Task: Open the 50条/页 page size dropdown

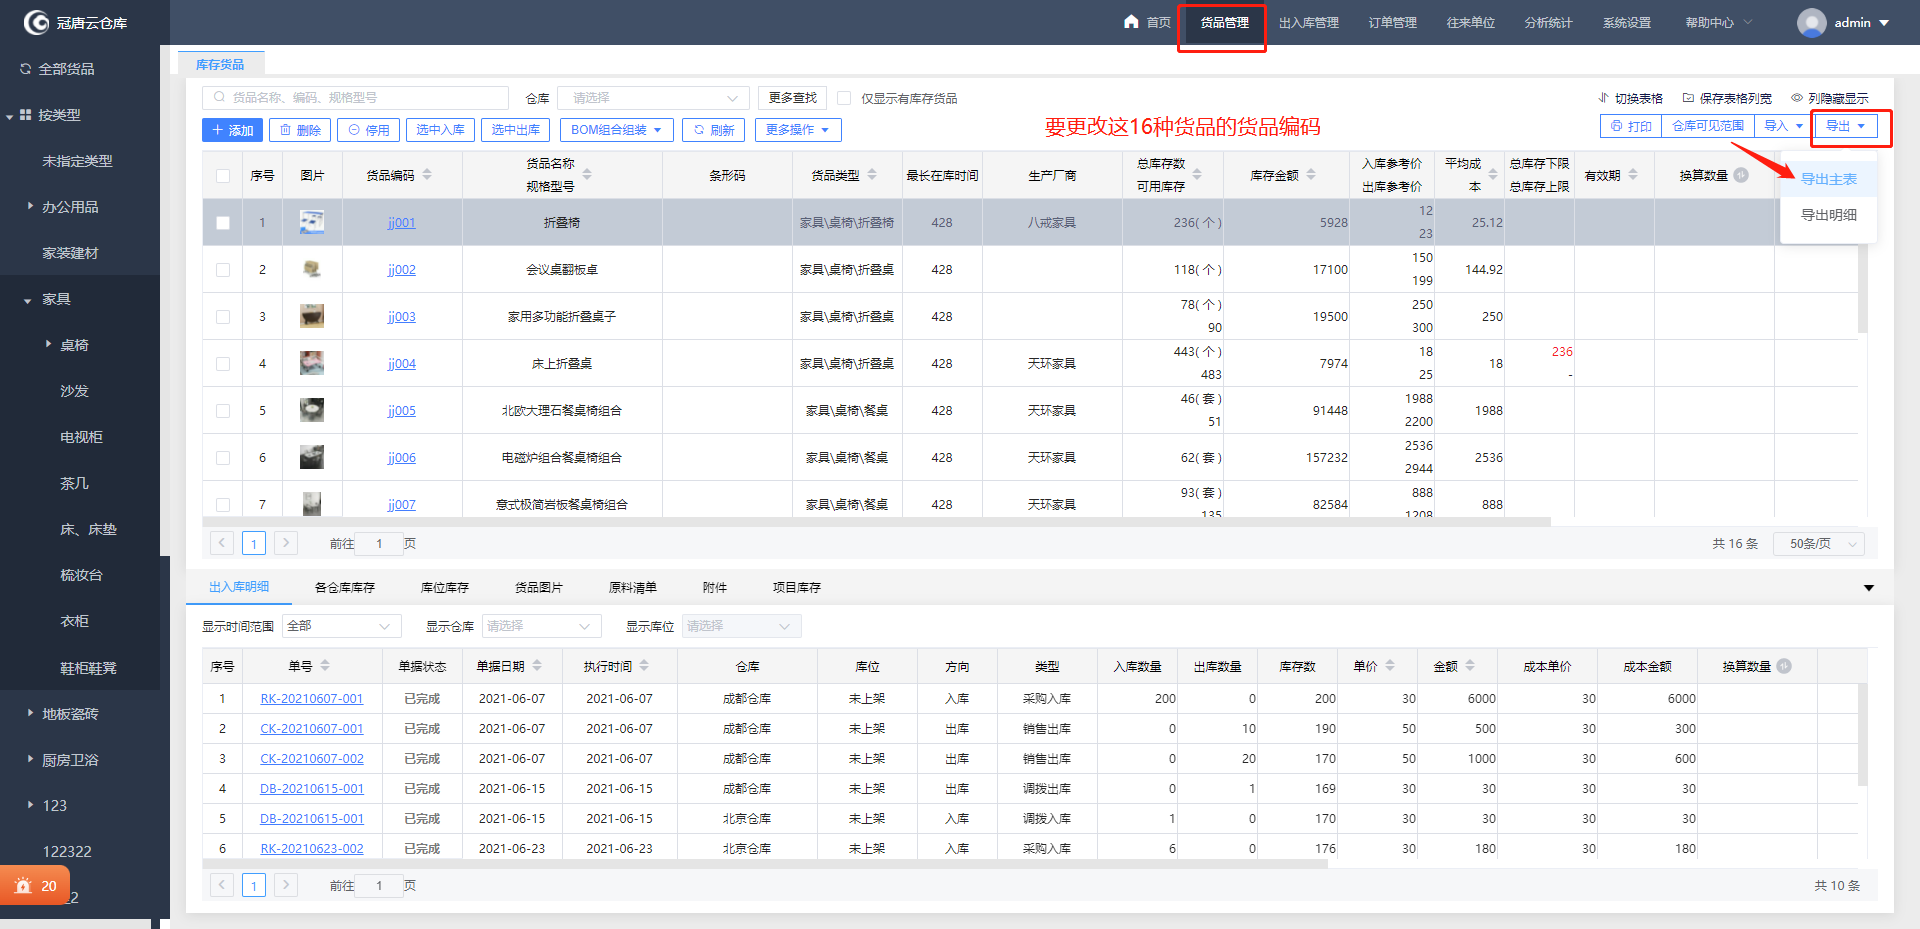Action: pos(1820,544)
